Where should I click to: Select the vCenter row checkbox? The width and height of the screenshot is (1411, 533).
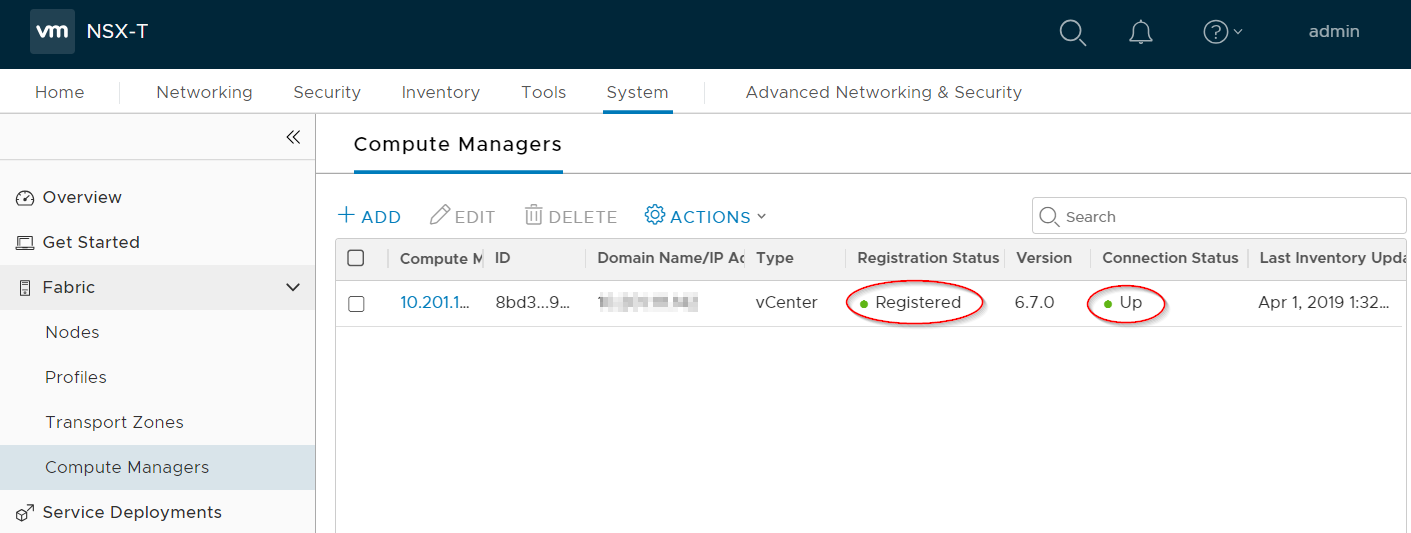pos(356,303)
